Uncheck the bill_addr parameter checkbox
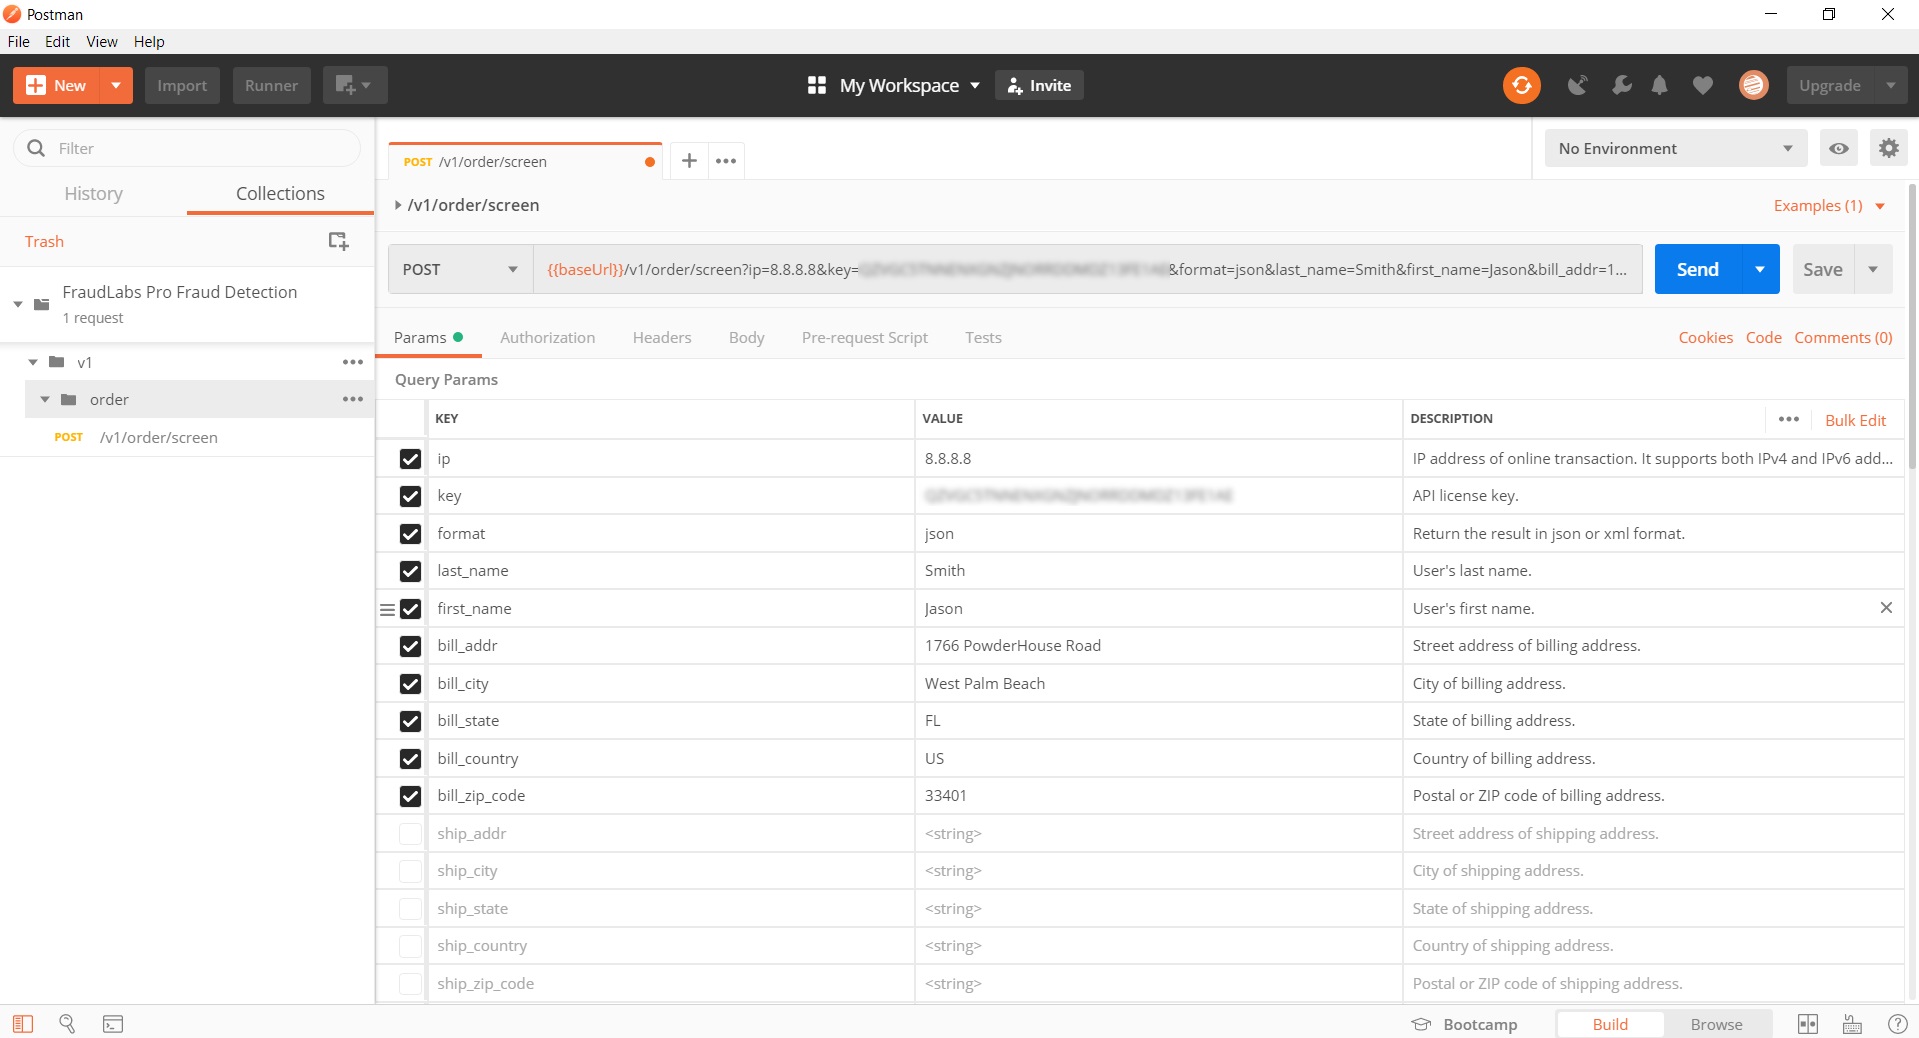Viewport: 1919px width, 1038px height. click(x=410, y=646)
